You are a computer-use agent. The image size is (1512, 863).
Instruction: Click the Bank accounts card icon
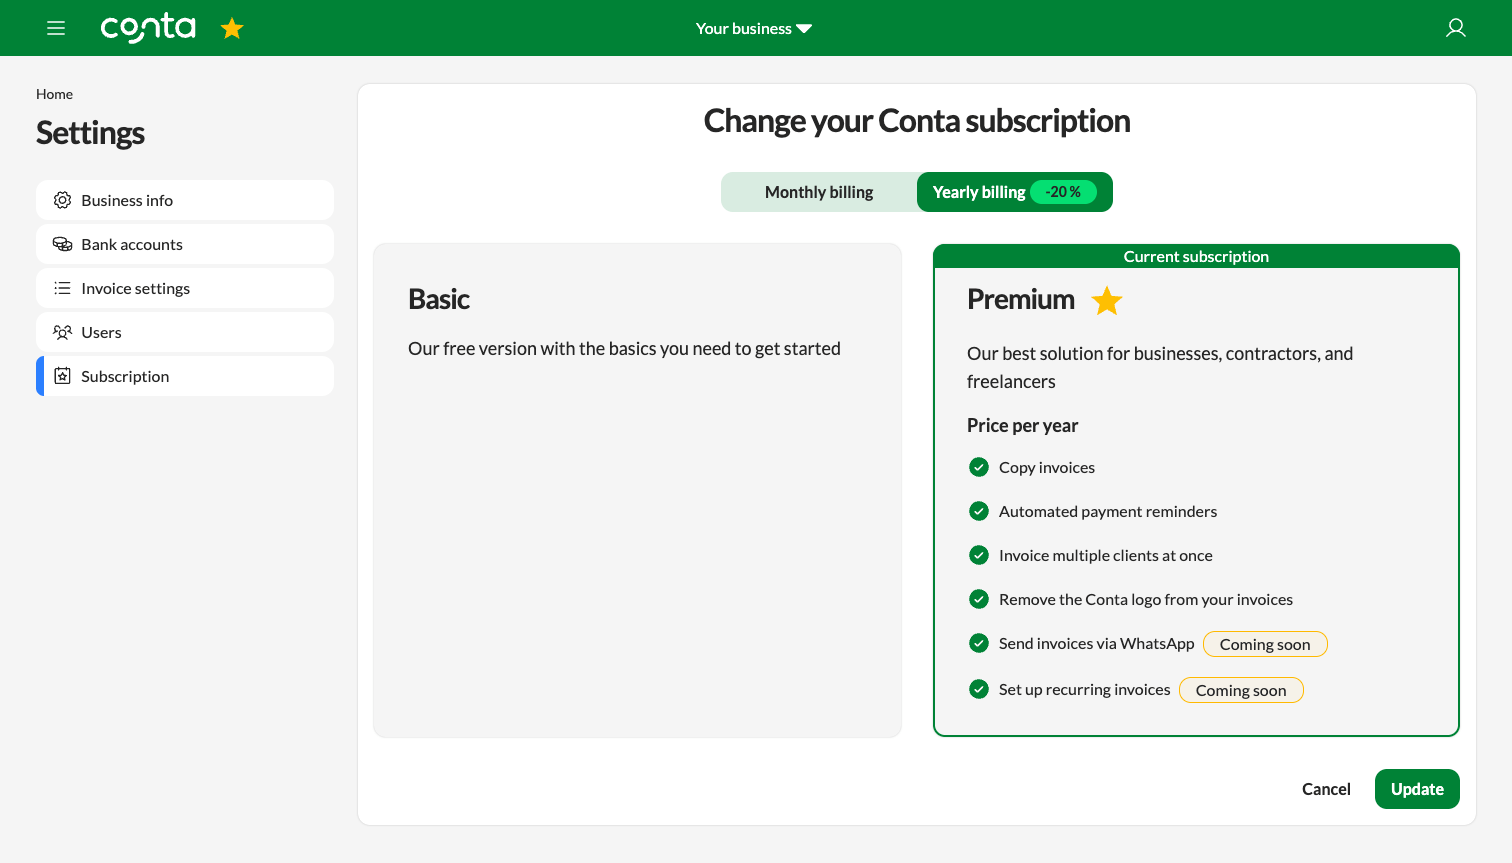tap(62, 244)
